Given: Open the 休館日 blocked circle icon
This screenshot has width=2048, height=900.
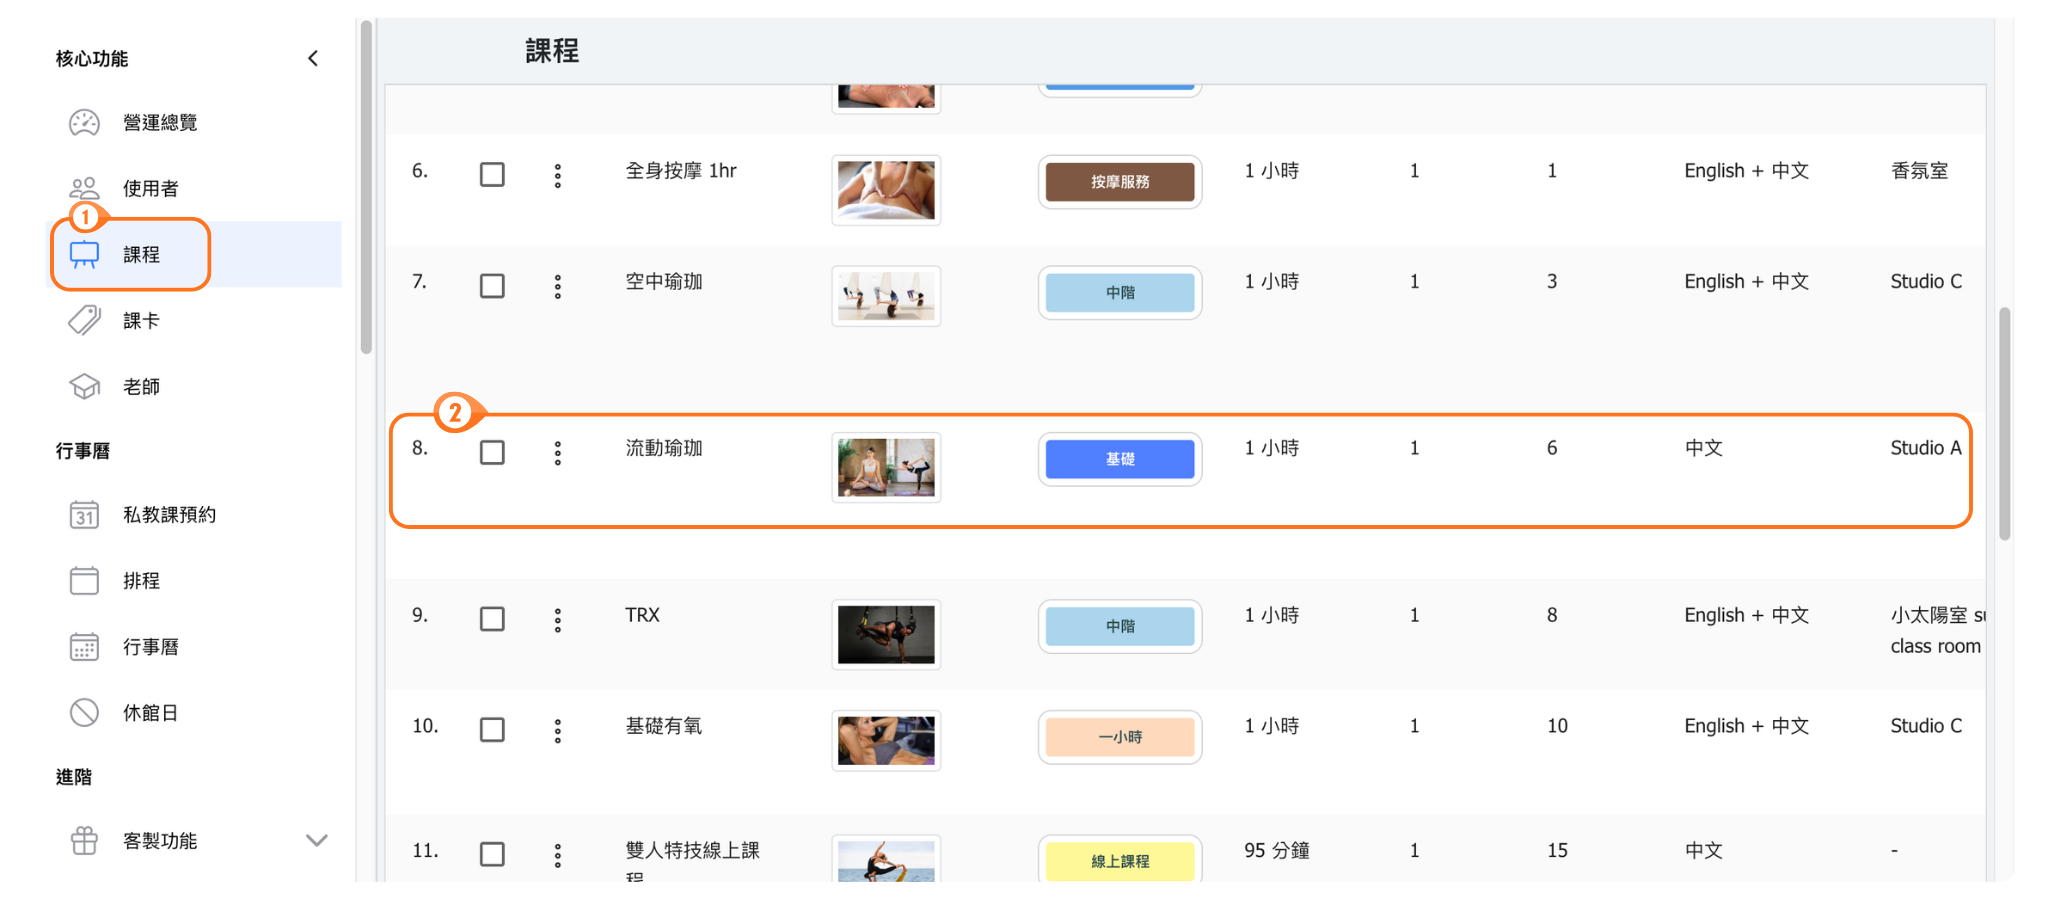Looking at the screenshot, I should click(84, 713).
